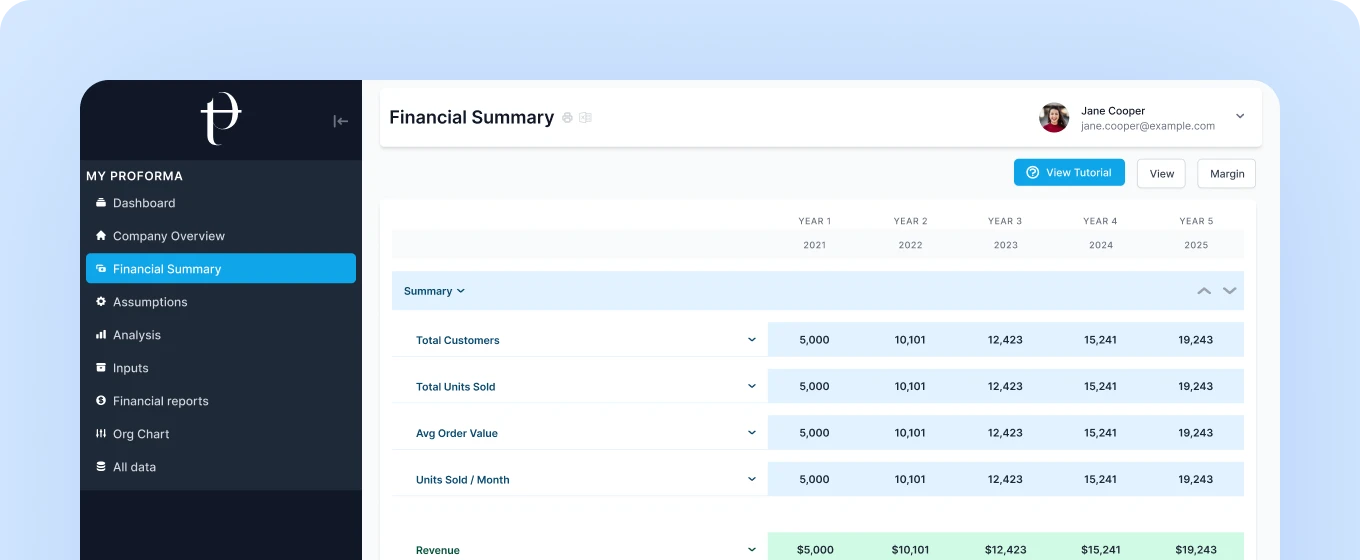
Task: Click the print icon beside Financial Summary
Action: (567, 118)
